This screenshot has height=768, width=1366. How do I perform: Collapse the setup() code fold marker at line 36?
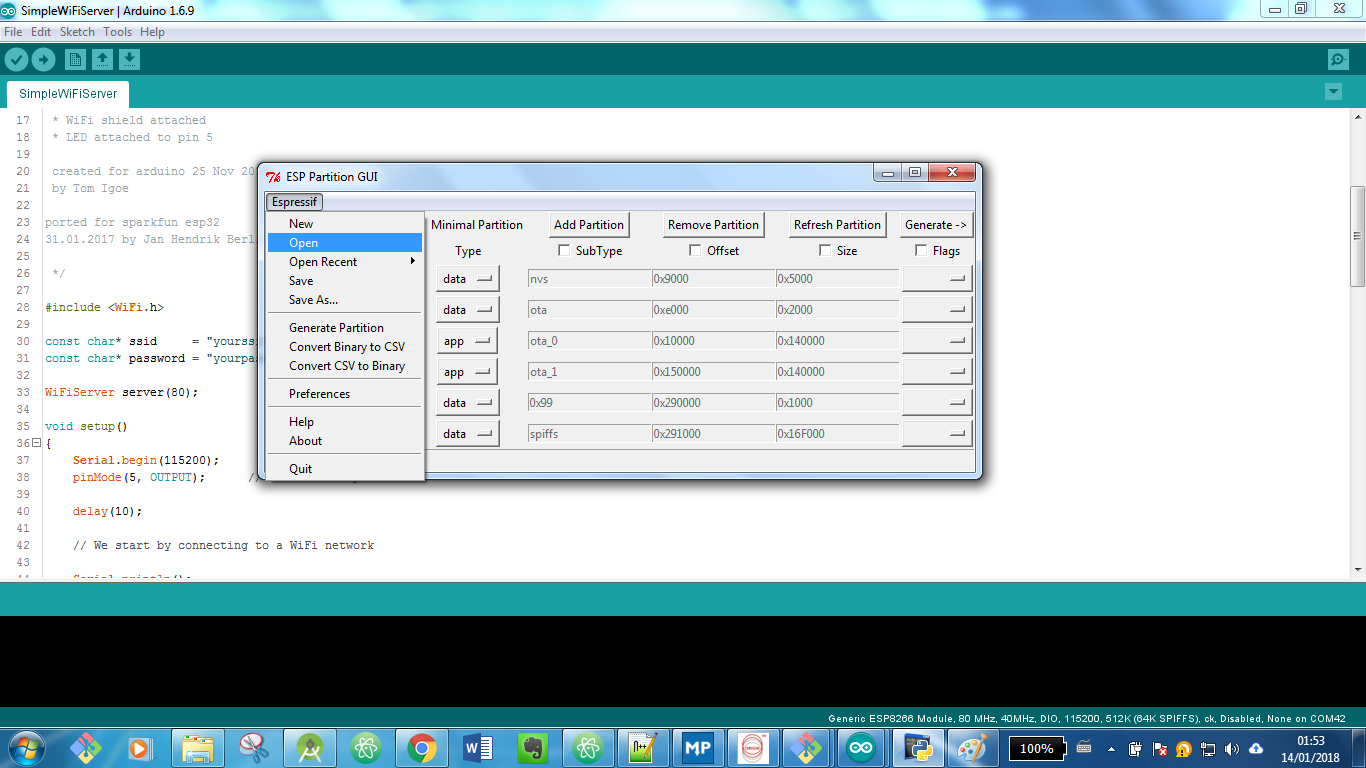pos(36,443)
